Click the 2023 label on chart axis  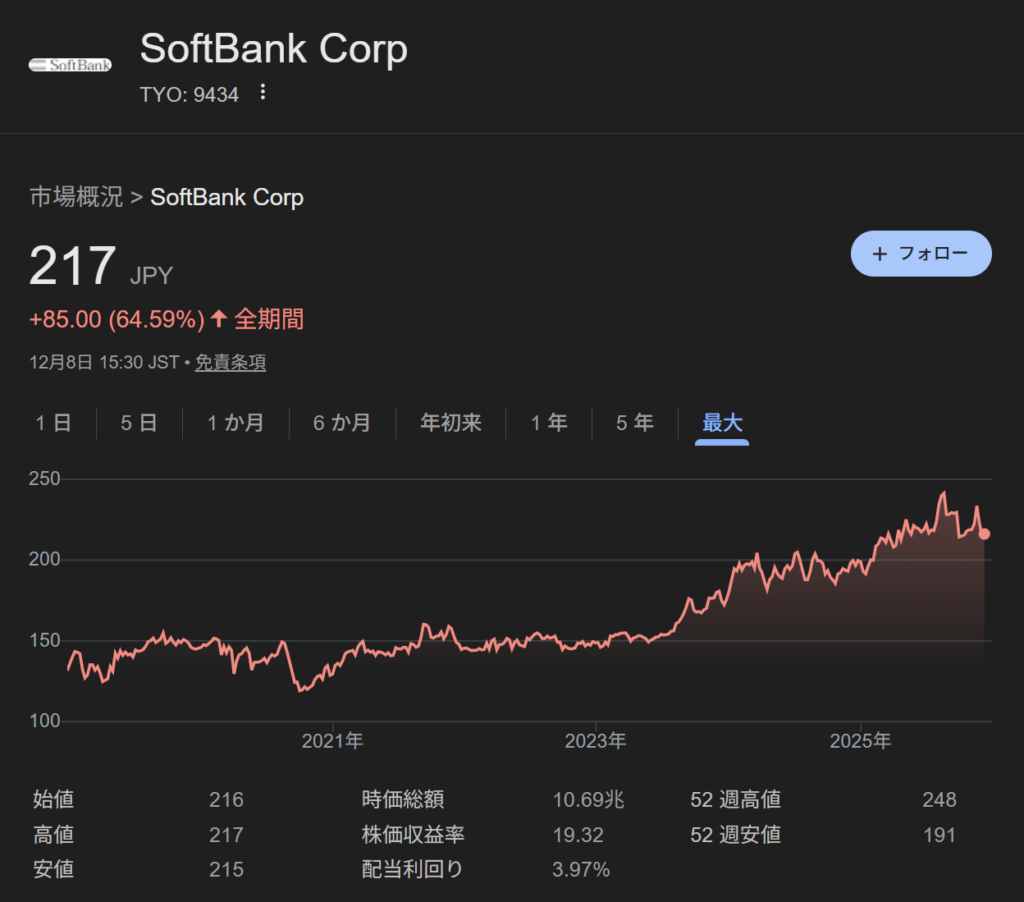point(595,742)
